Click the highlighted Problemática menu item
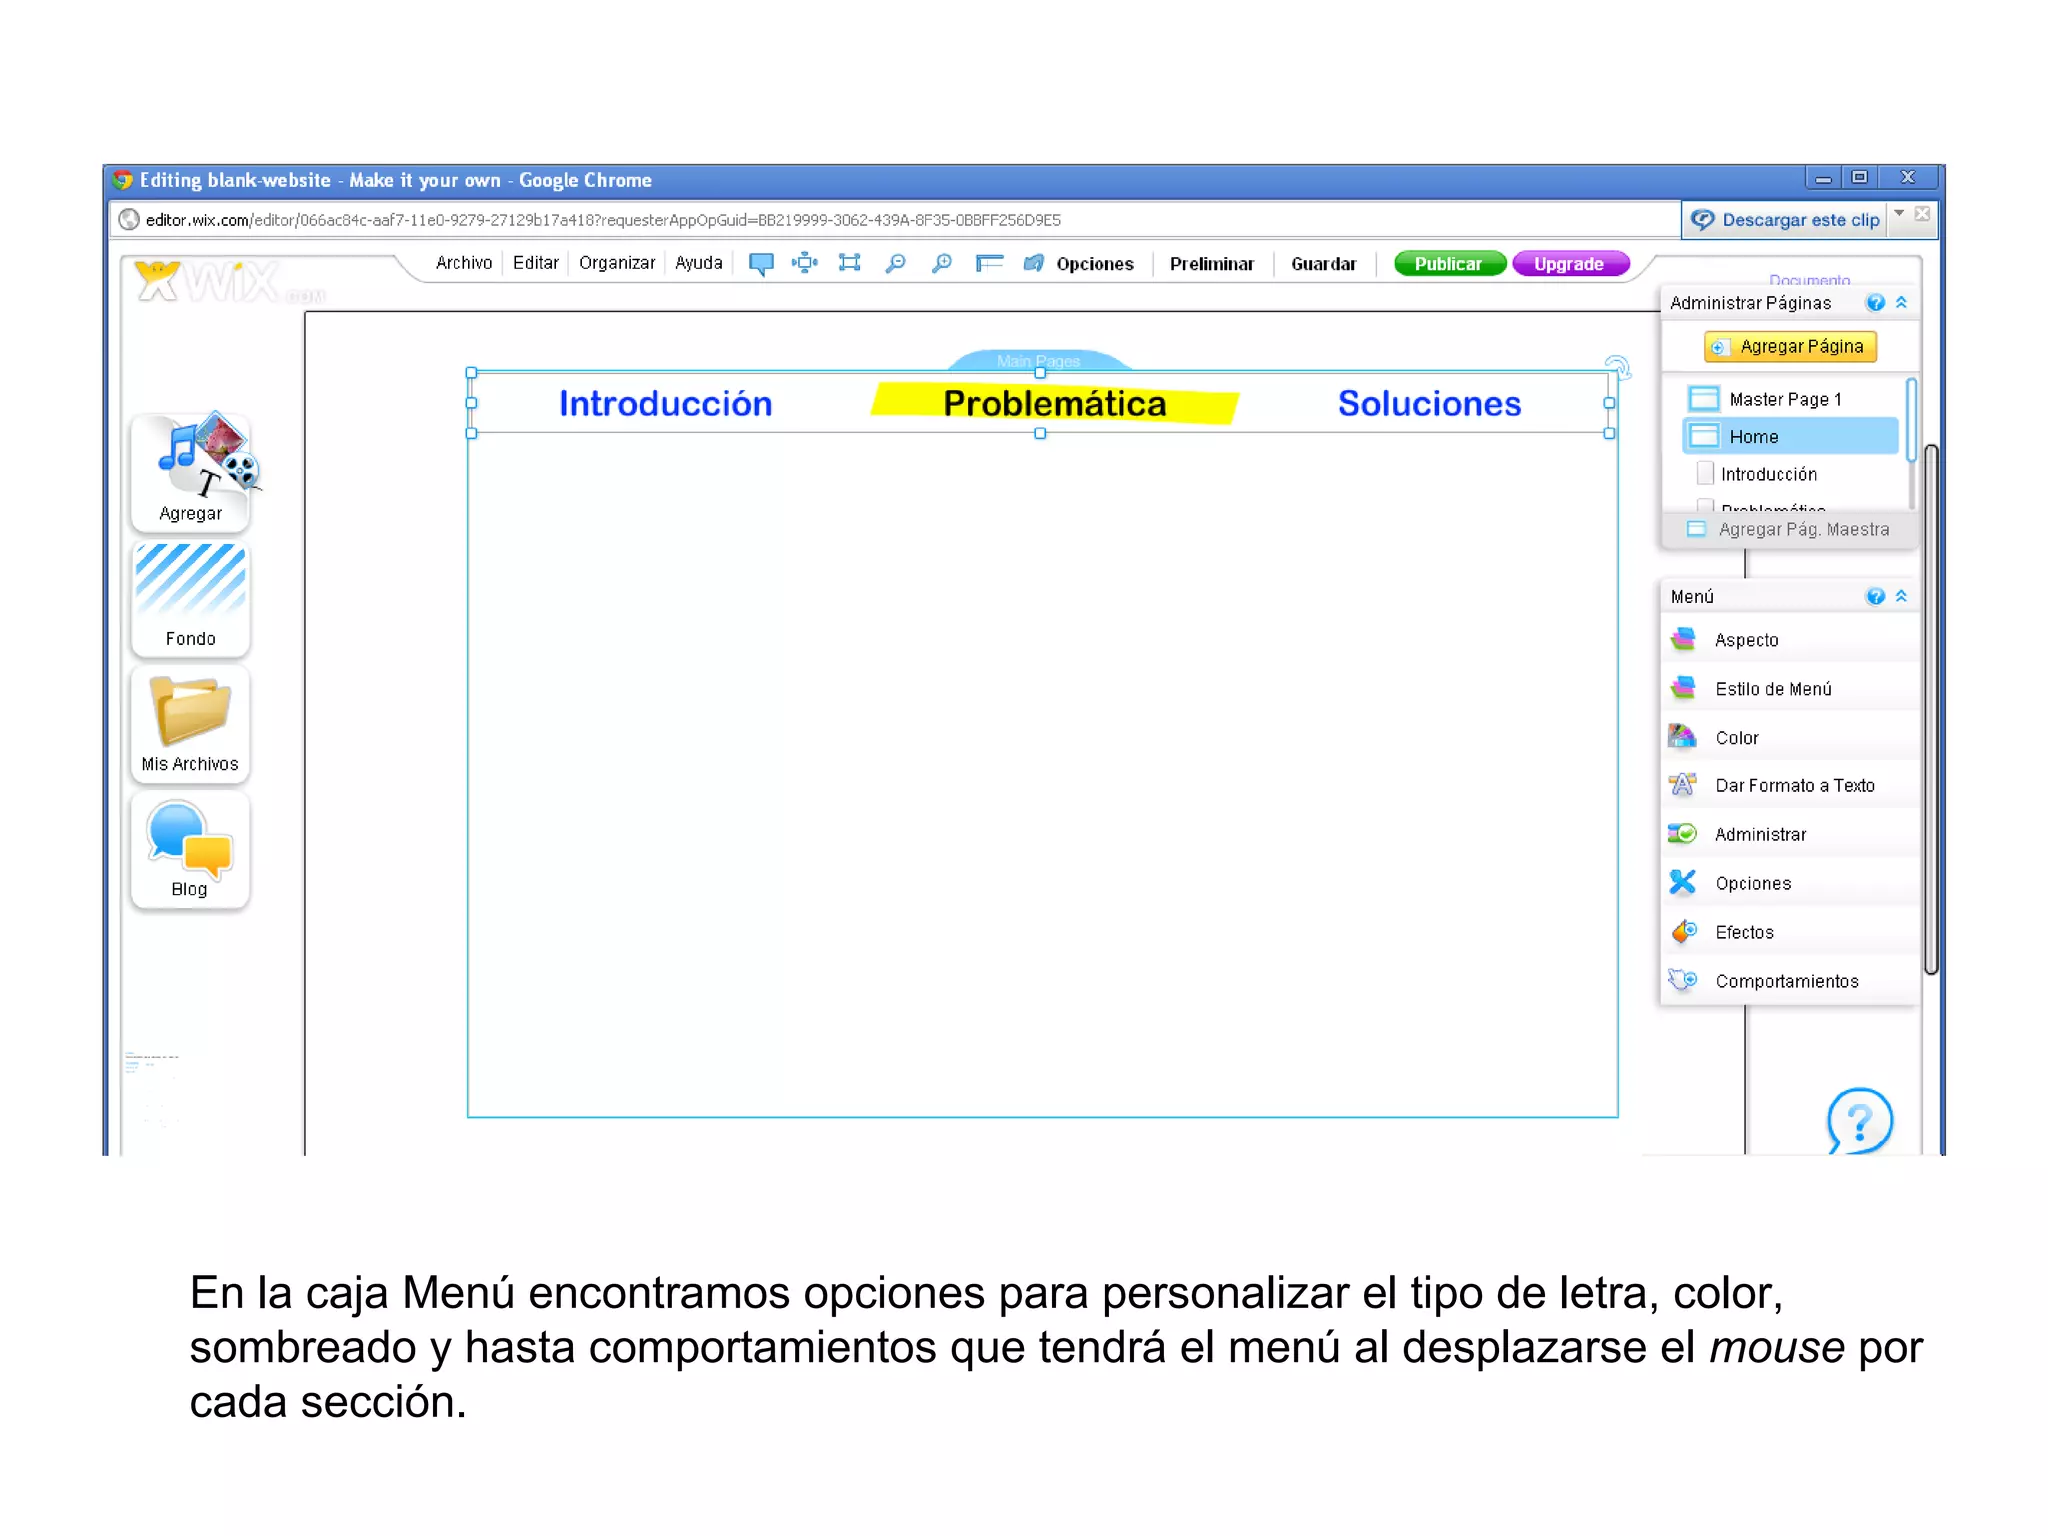This screenshot has width=2048, height=1536. pyautogui.click(x=1055, y=404)
